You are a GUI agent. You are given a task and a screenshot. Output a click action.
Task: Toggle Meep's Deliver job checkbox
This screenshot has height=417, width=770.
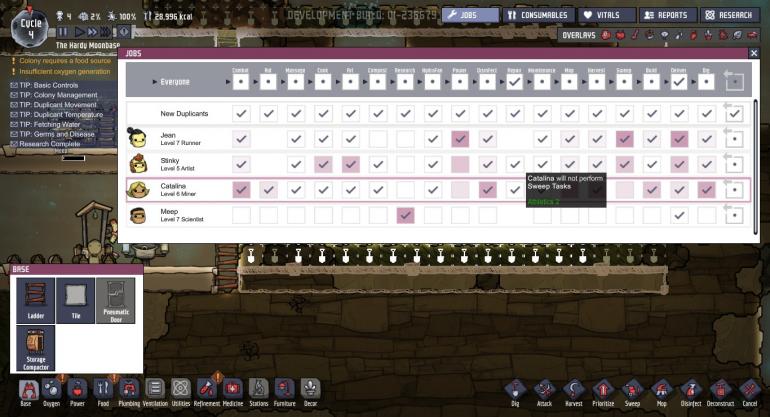pyautogui.click(x=679, y=215)
